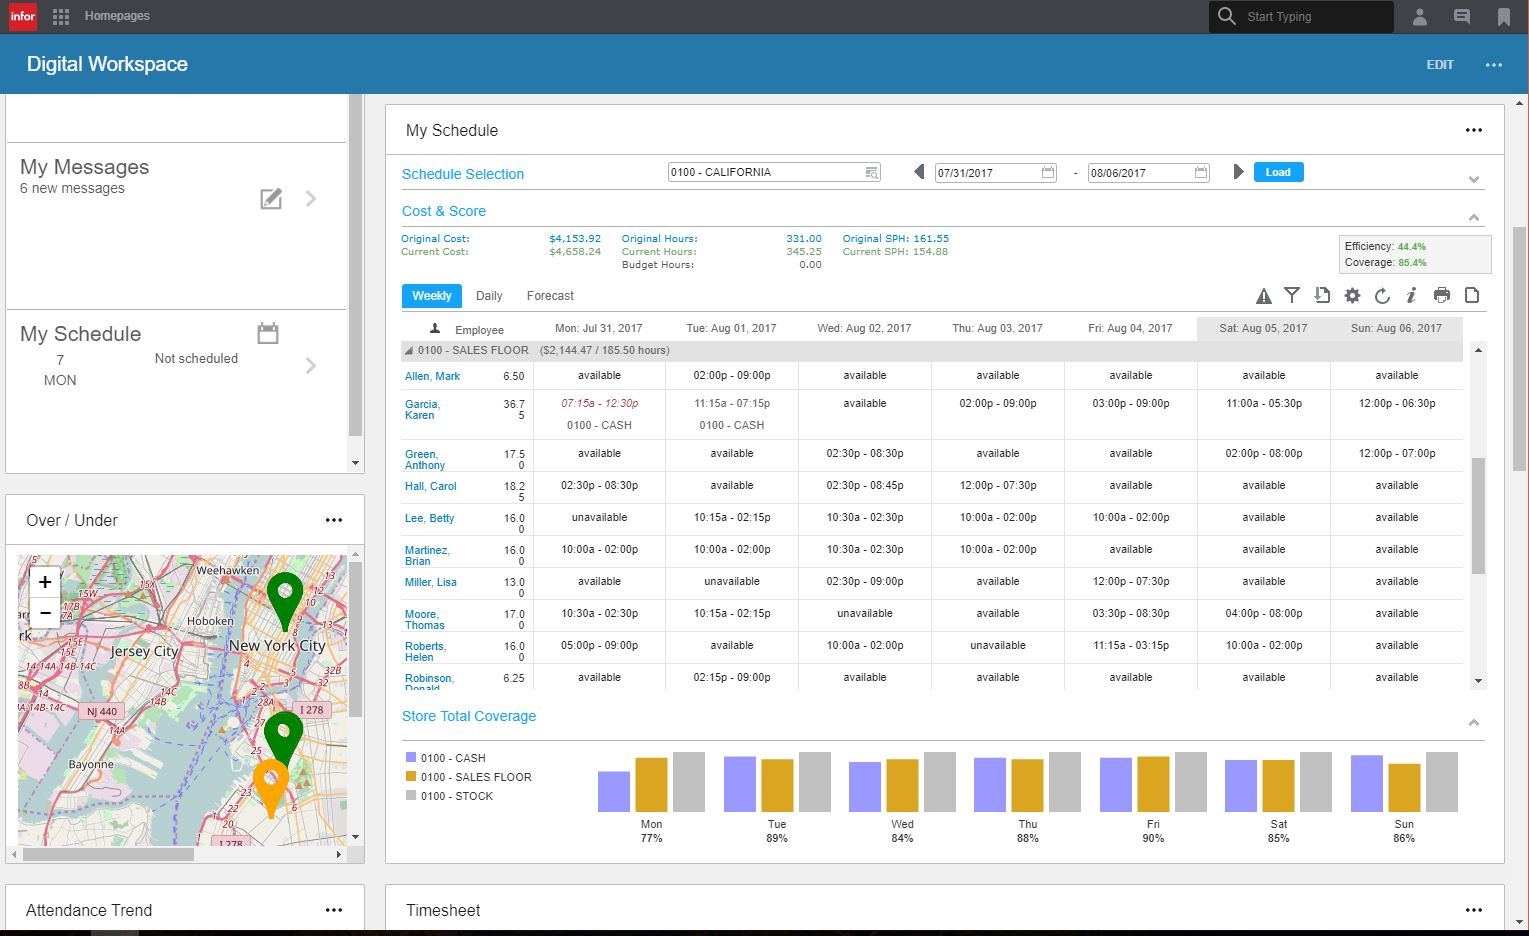
Task: Click the compose message icon in My Messages
Action: [x=271, y=199]
